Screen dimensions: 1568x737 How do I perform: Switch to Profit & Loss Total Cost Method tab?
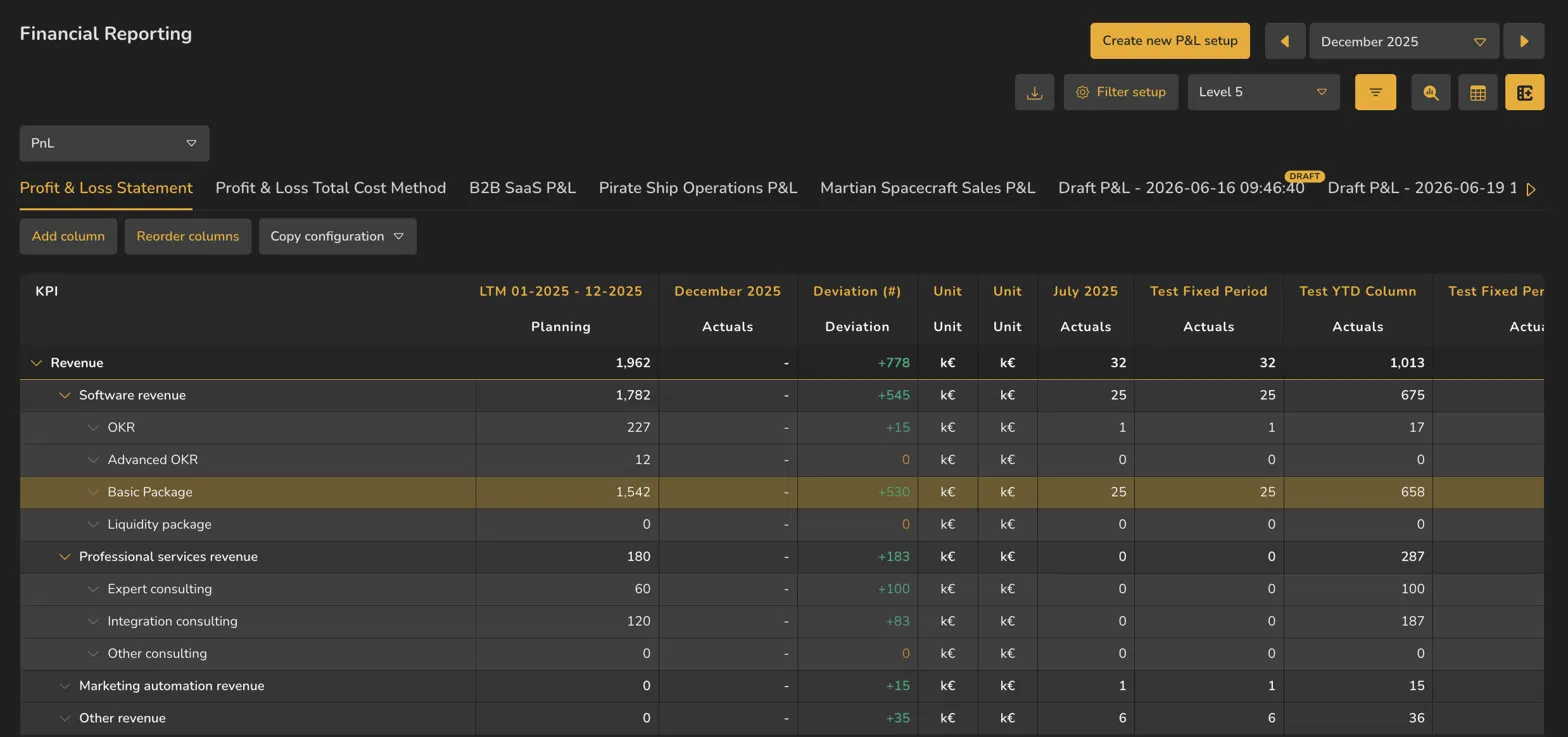[x=331, y=188]
